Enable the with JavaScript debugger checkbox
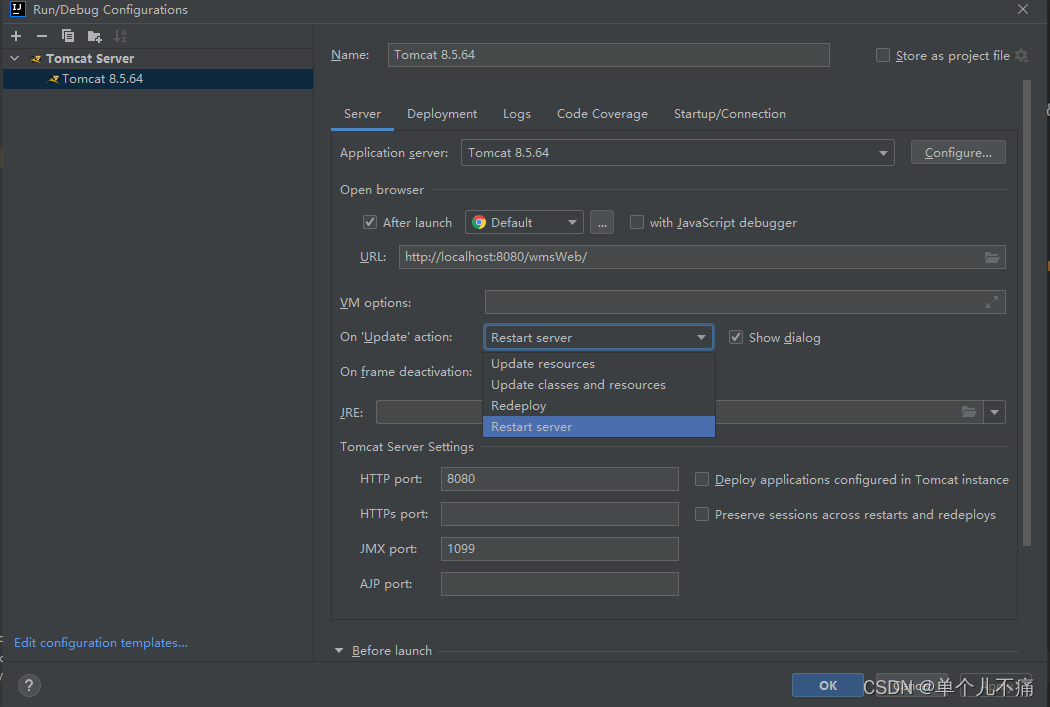Screen dimensions: 1050x707 637,222
